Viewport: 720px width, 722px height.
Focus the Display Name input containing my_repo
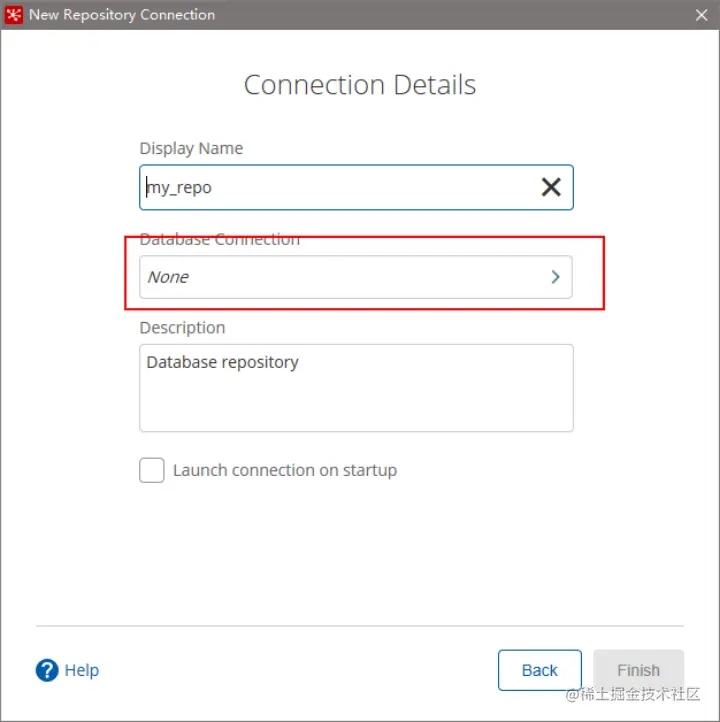click(330, 187)
